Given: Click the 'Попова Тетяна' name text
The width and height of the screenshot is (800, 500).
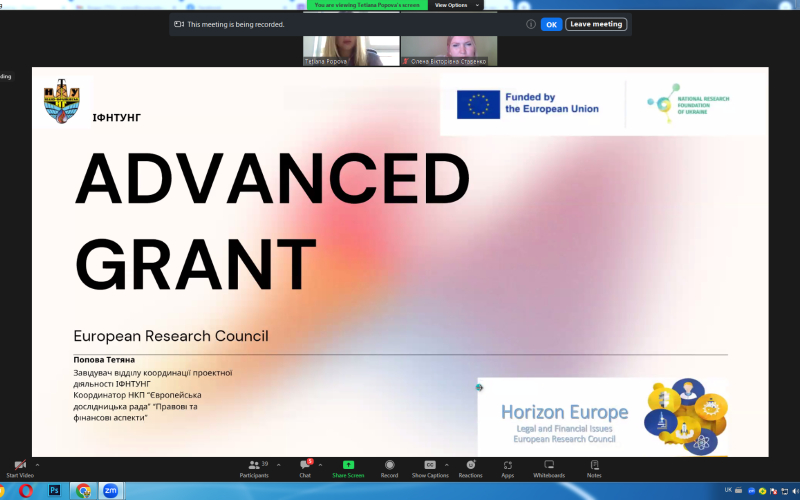Looking at the screenshot, I should point(104,360).
